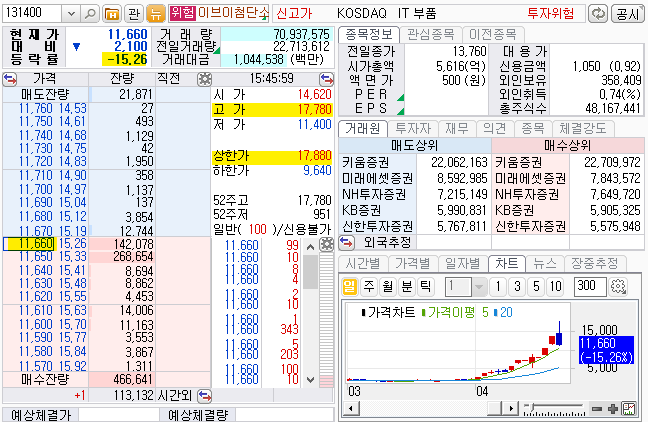This screenshot has width=648, height=422.
Task: Select the 틱 tick chart toggle
Action: click(x=426, y=286)
